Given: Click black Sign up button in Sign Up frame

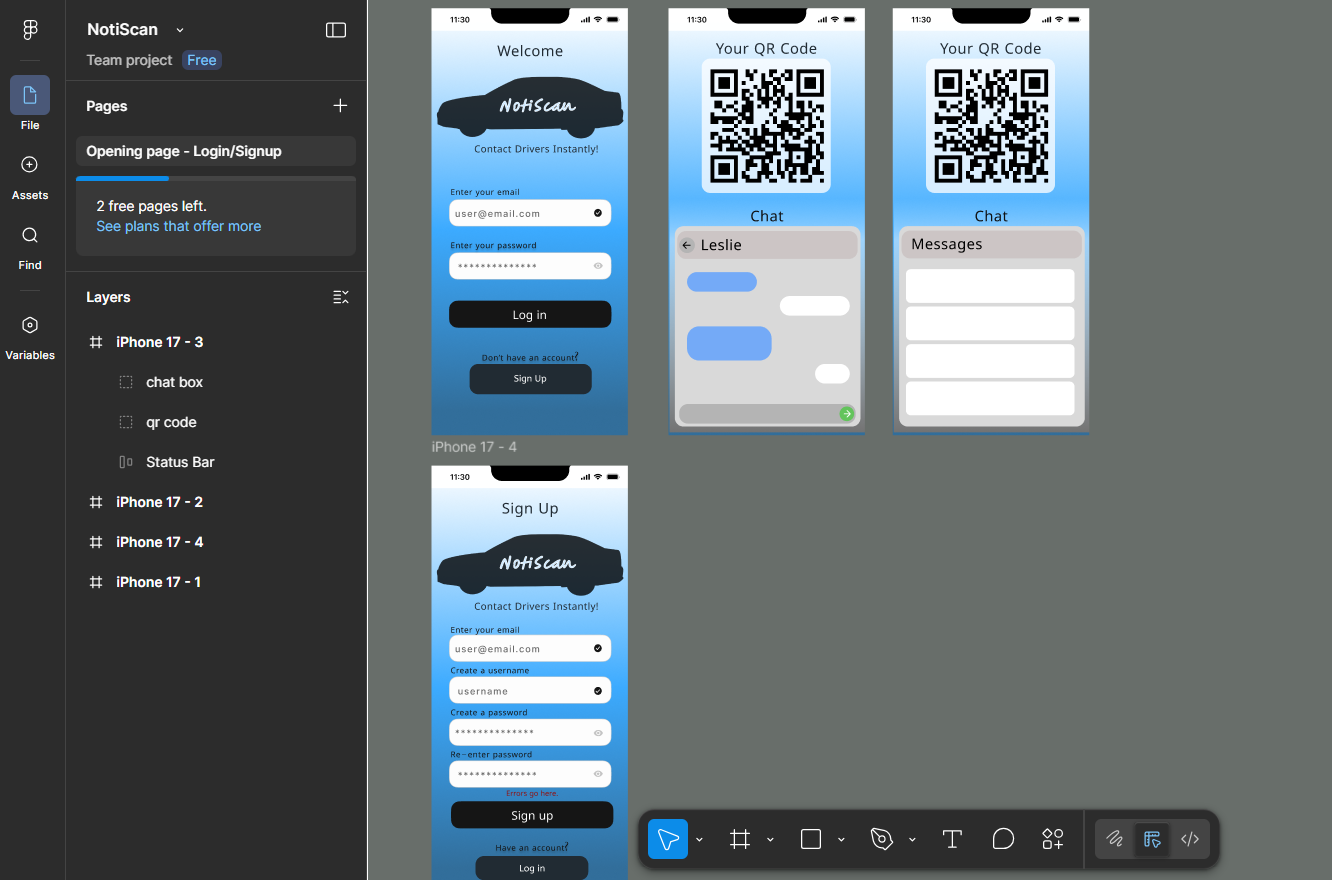Looking at the screenshot, I should [532, 815].
